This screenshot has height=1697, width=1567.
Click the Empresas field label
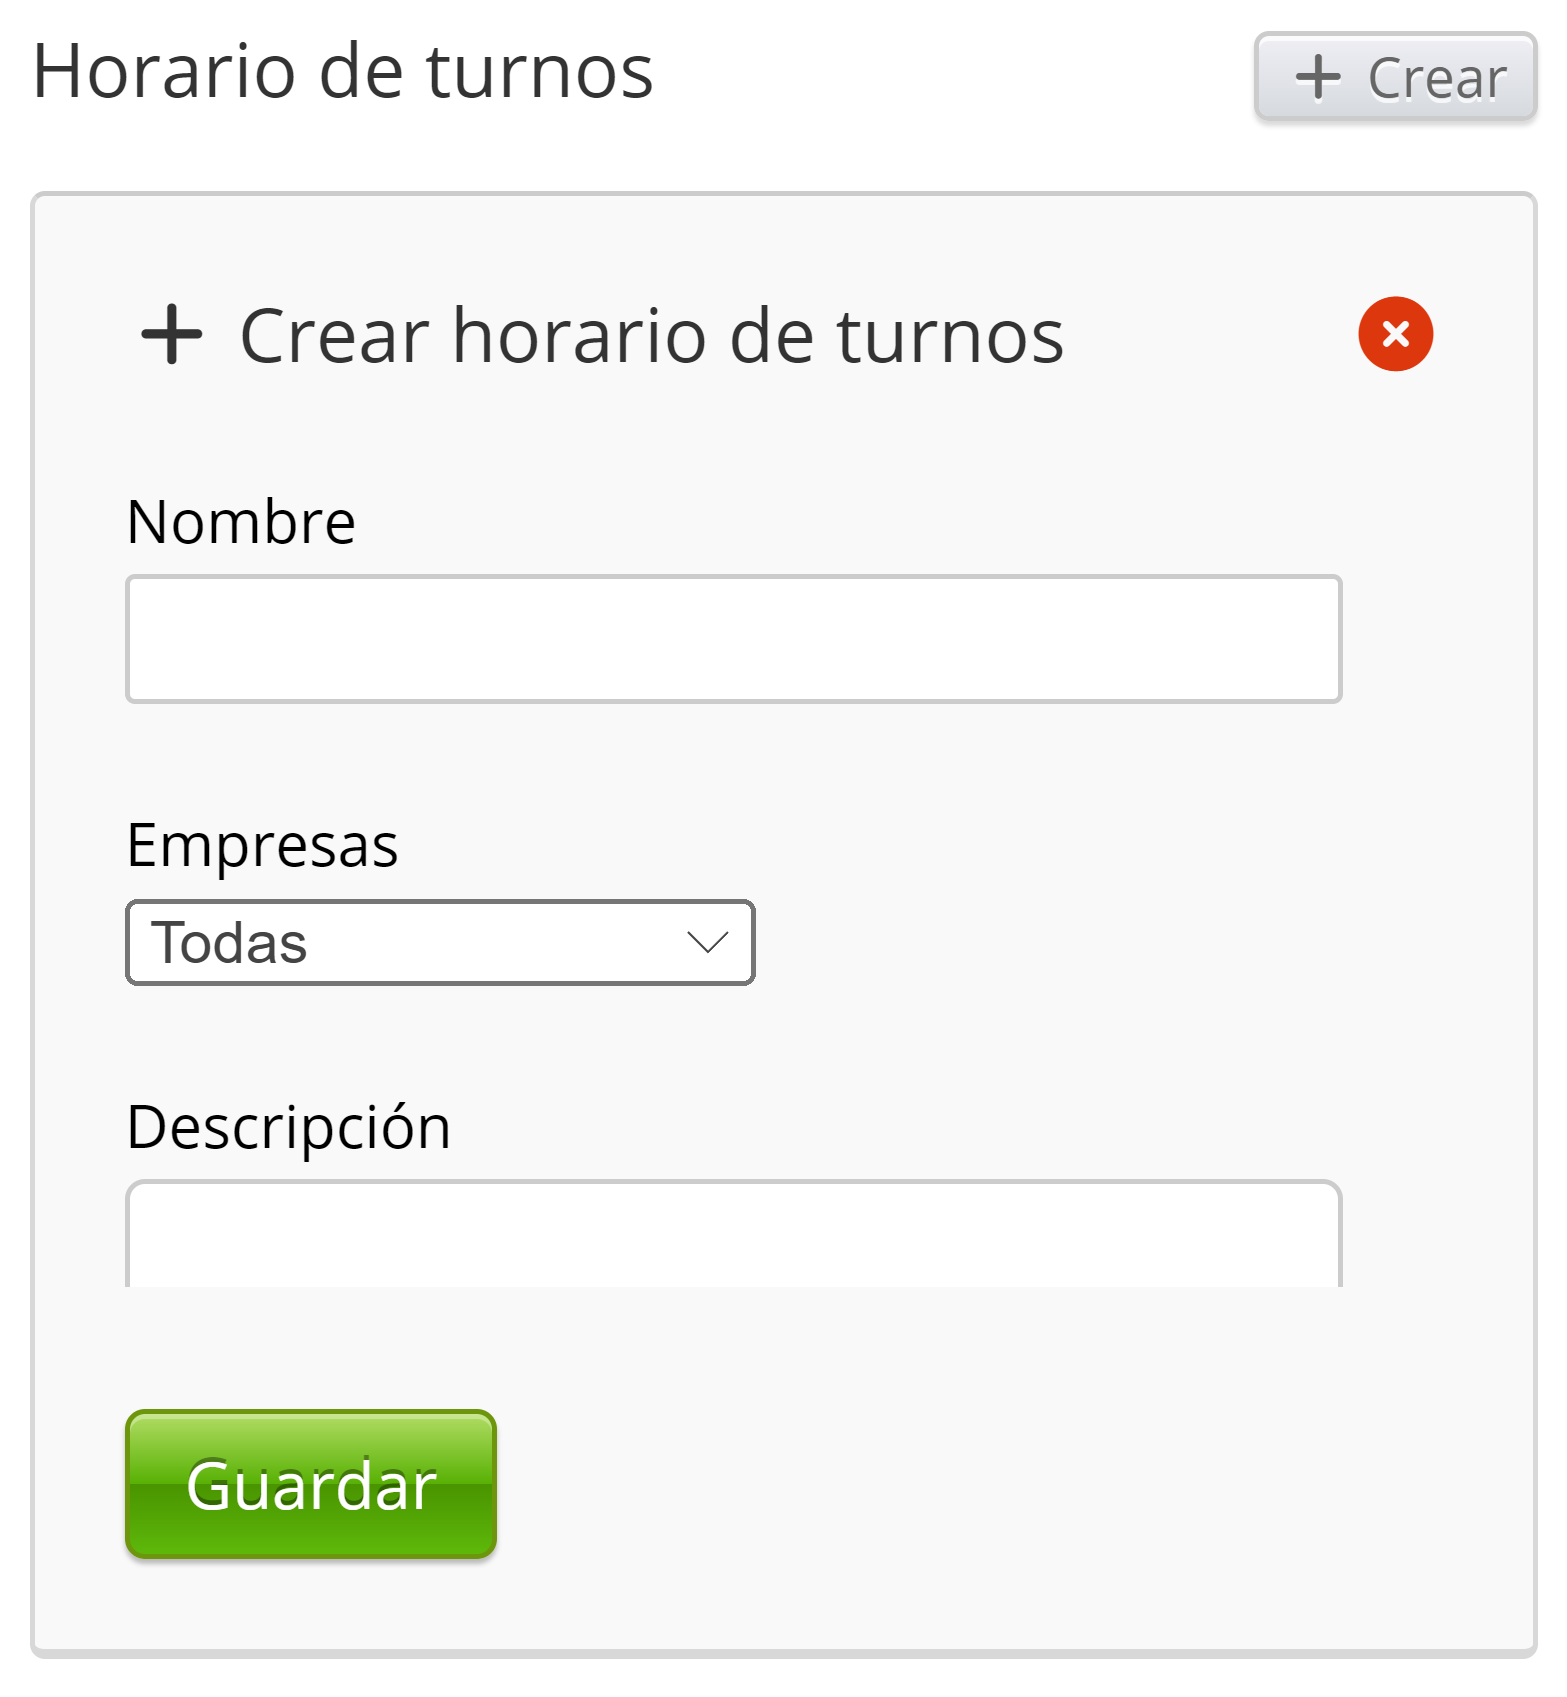(262, 845)
